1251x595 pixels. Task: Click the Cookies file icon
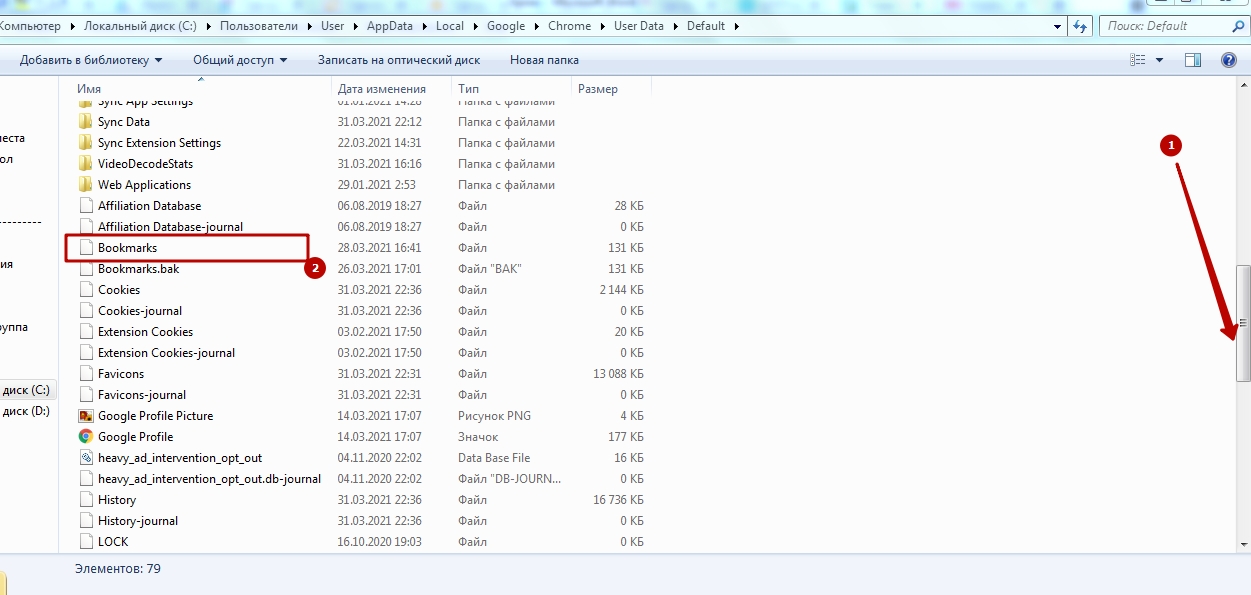[86, 290]
